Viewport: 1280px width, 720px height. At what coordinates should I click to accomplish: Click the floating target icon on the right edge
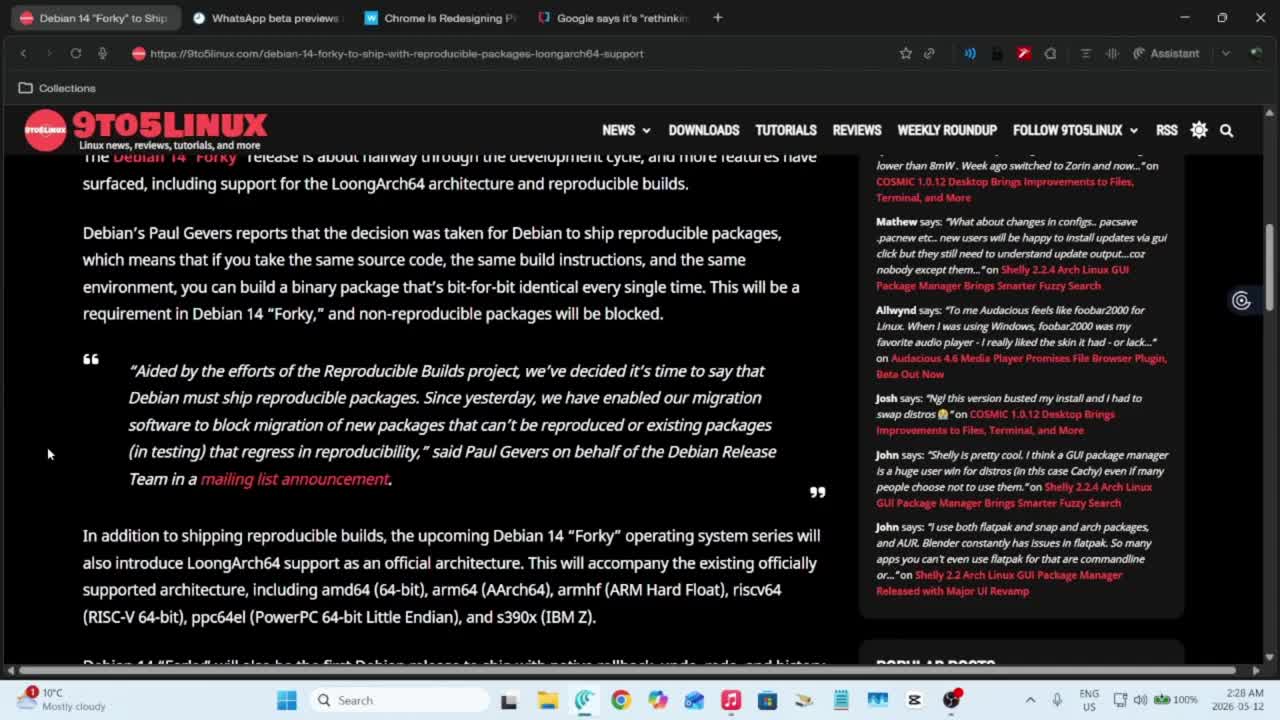click(1241, 300)
